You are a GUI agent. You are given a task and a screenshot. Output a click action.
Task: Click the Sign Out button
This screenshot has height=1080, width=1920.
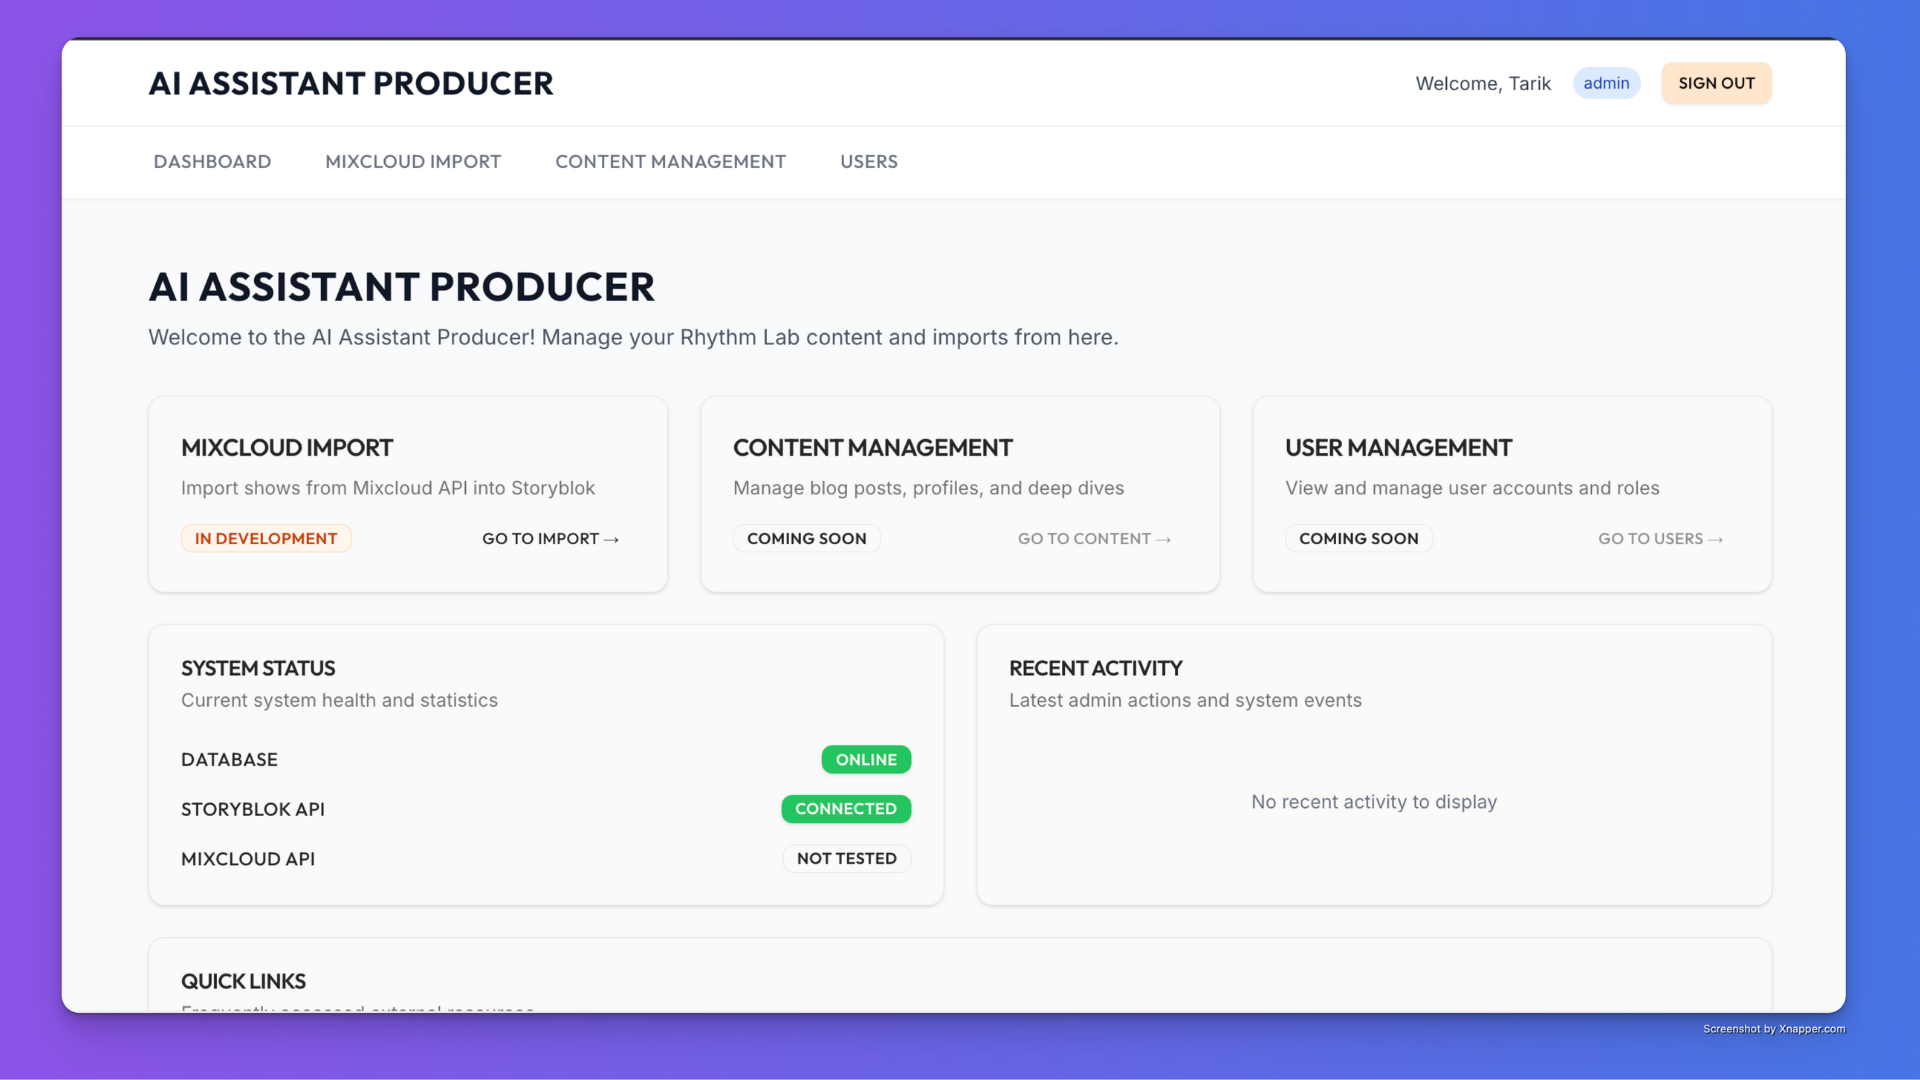click(x=1716, y=83)
